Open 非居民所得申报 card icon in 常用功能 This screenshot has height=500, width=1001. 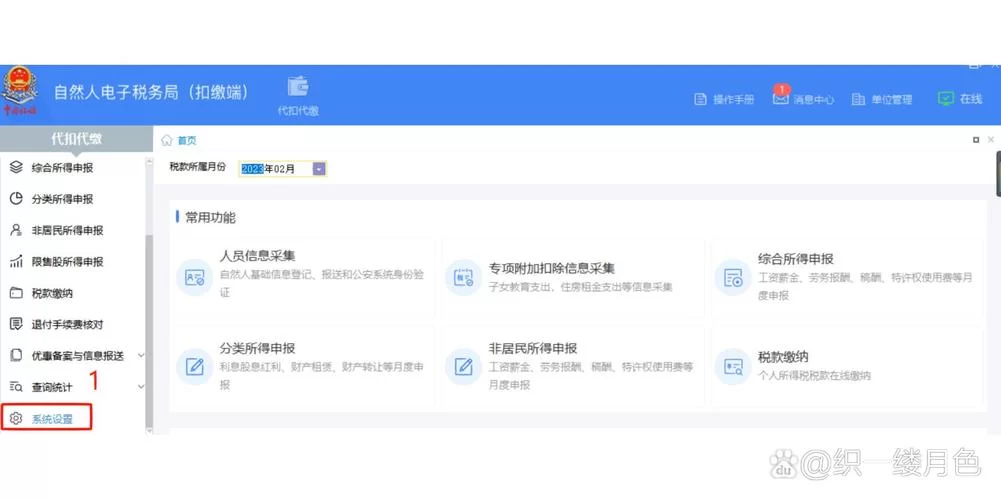(x=463, y=367)
